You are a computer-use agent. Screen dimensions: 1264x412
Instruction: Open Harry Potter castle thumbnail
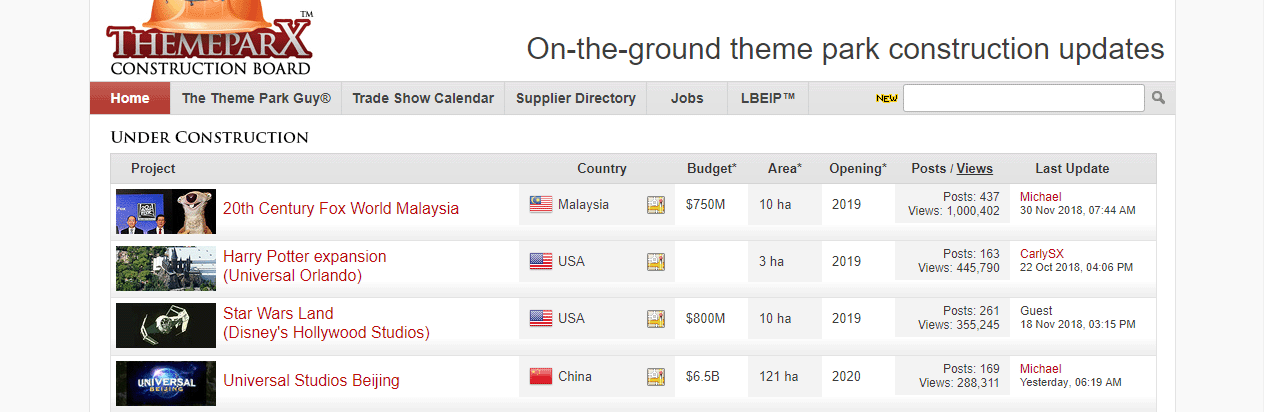tap(166, 269)
